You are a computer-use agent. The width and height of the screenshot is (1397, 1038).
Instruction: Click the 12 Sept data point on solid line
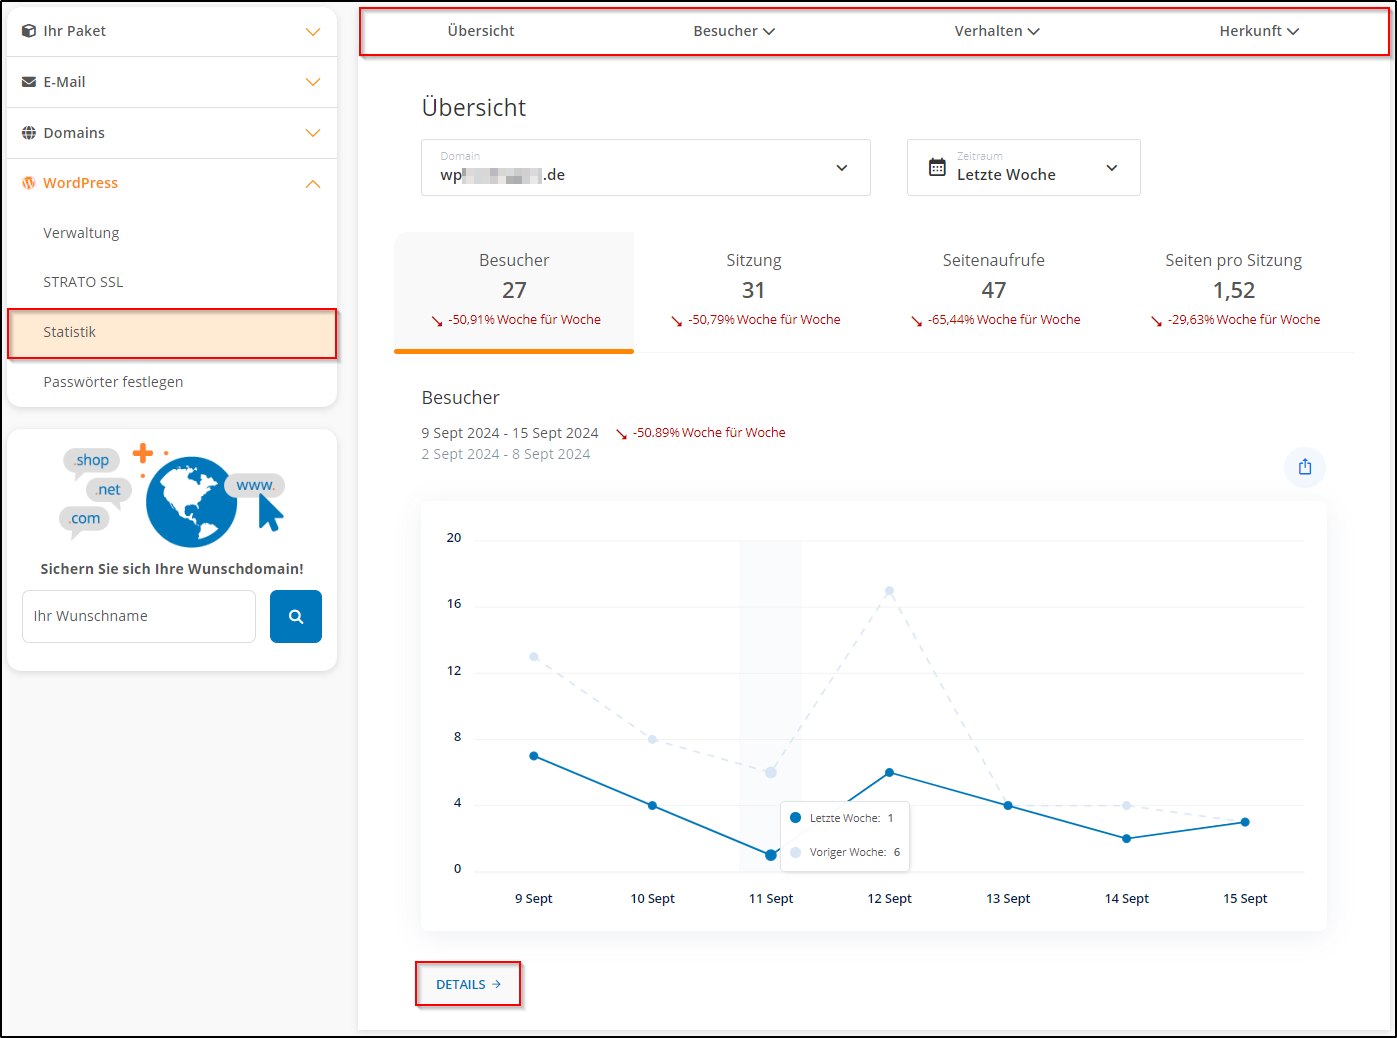[x=889, y=772]
